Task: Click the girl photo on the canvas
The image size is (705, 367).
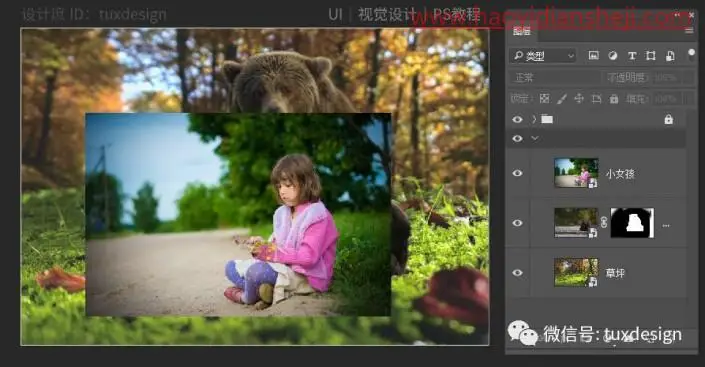Action: [238, 215]
